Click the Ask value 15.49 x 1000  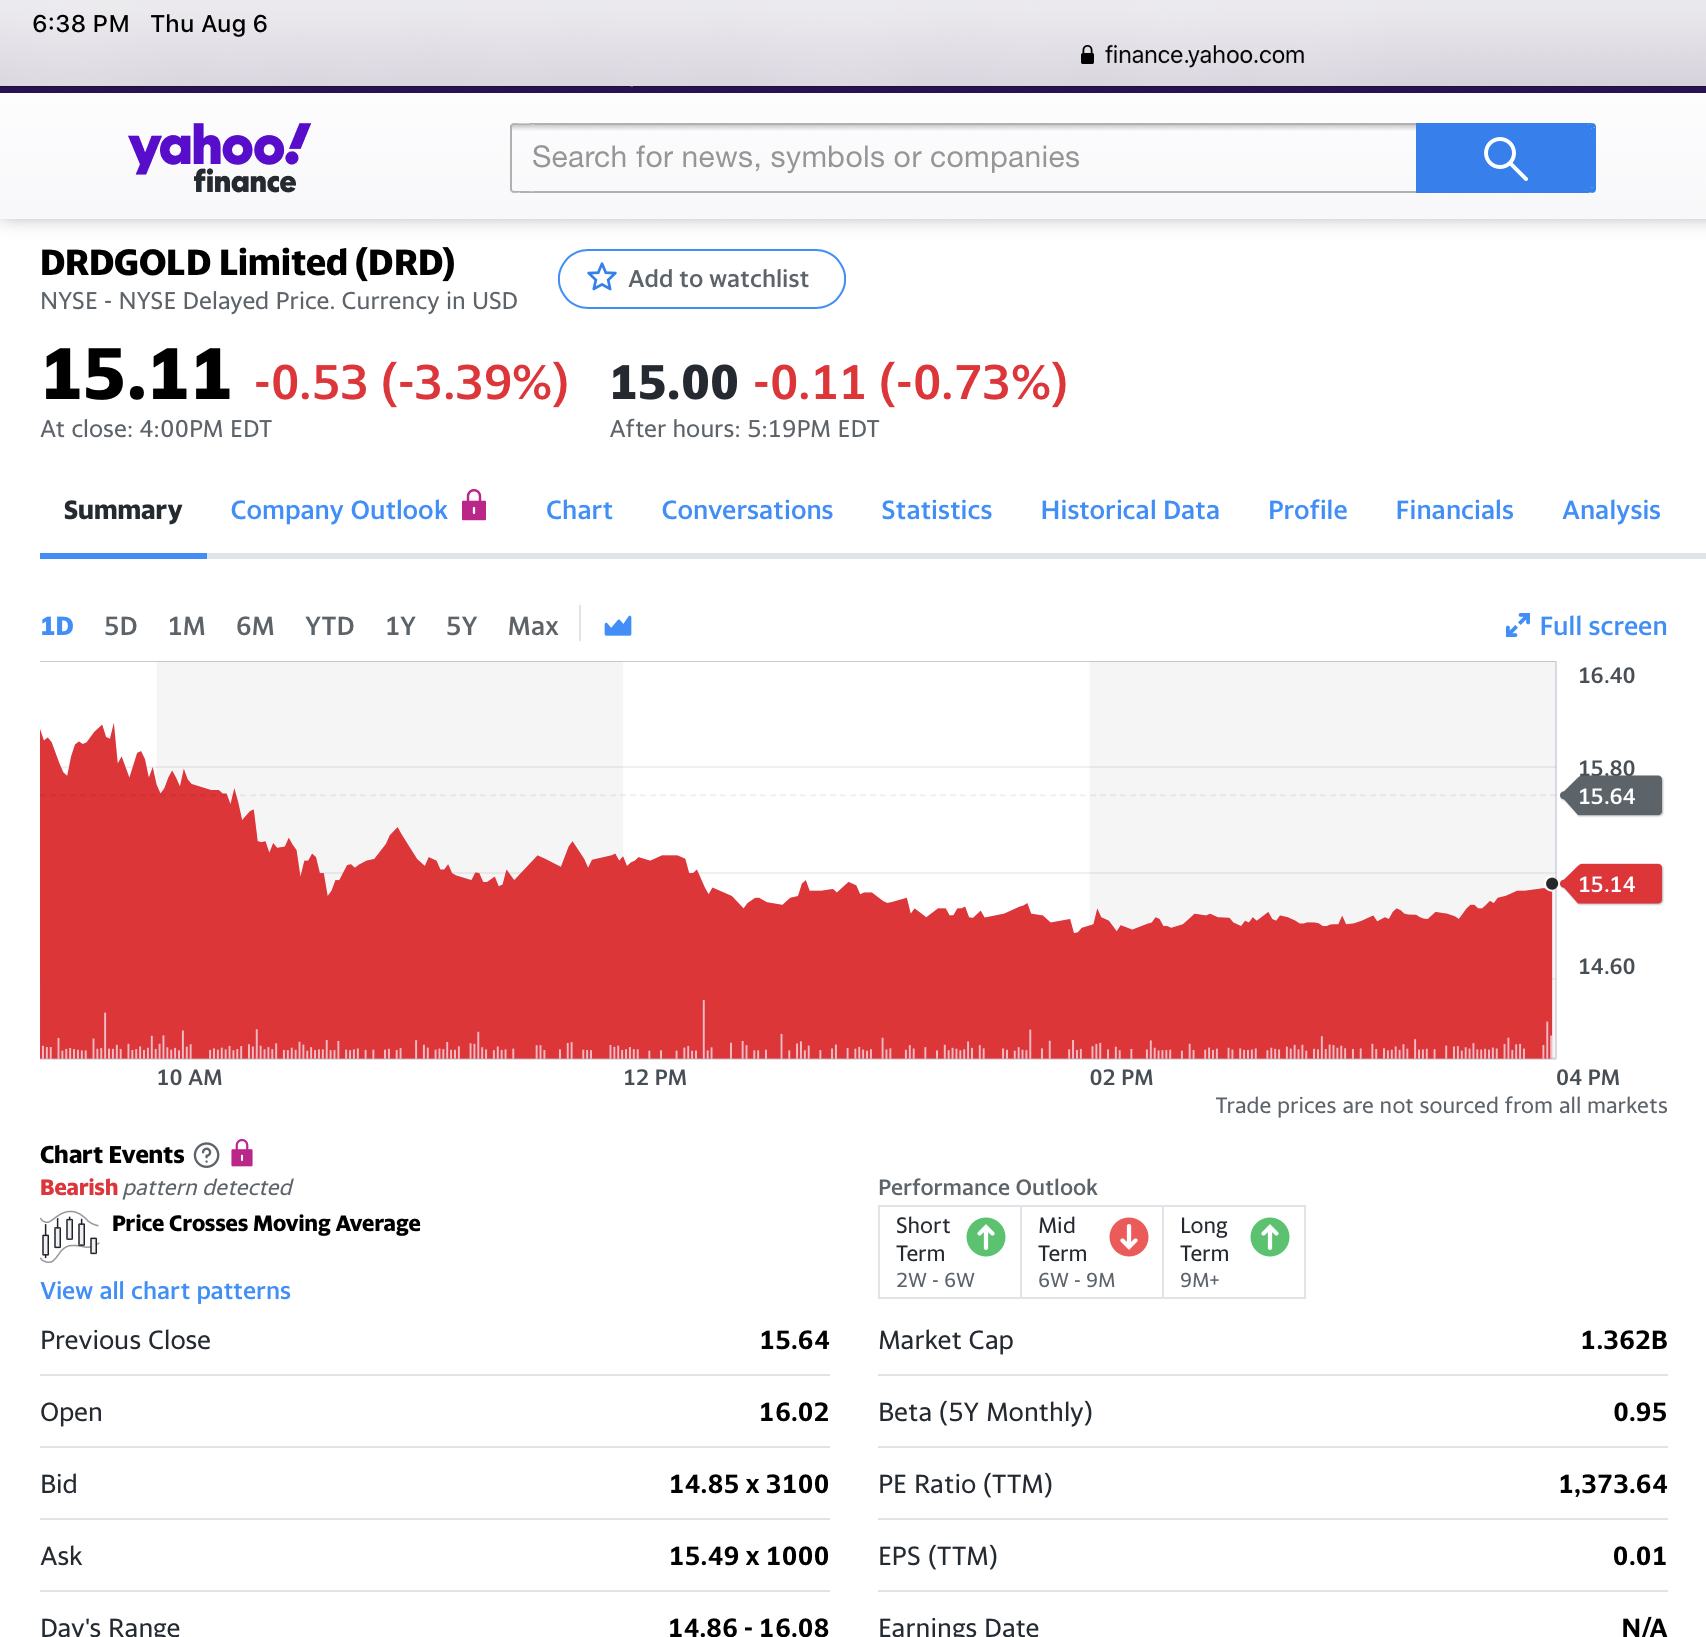(749, 1556)
